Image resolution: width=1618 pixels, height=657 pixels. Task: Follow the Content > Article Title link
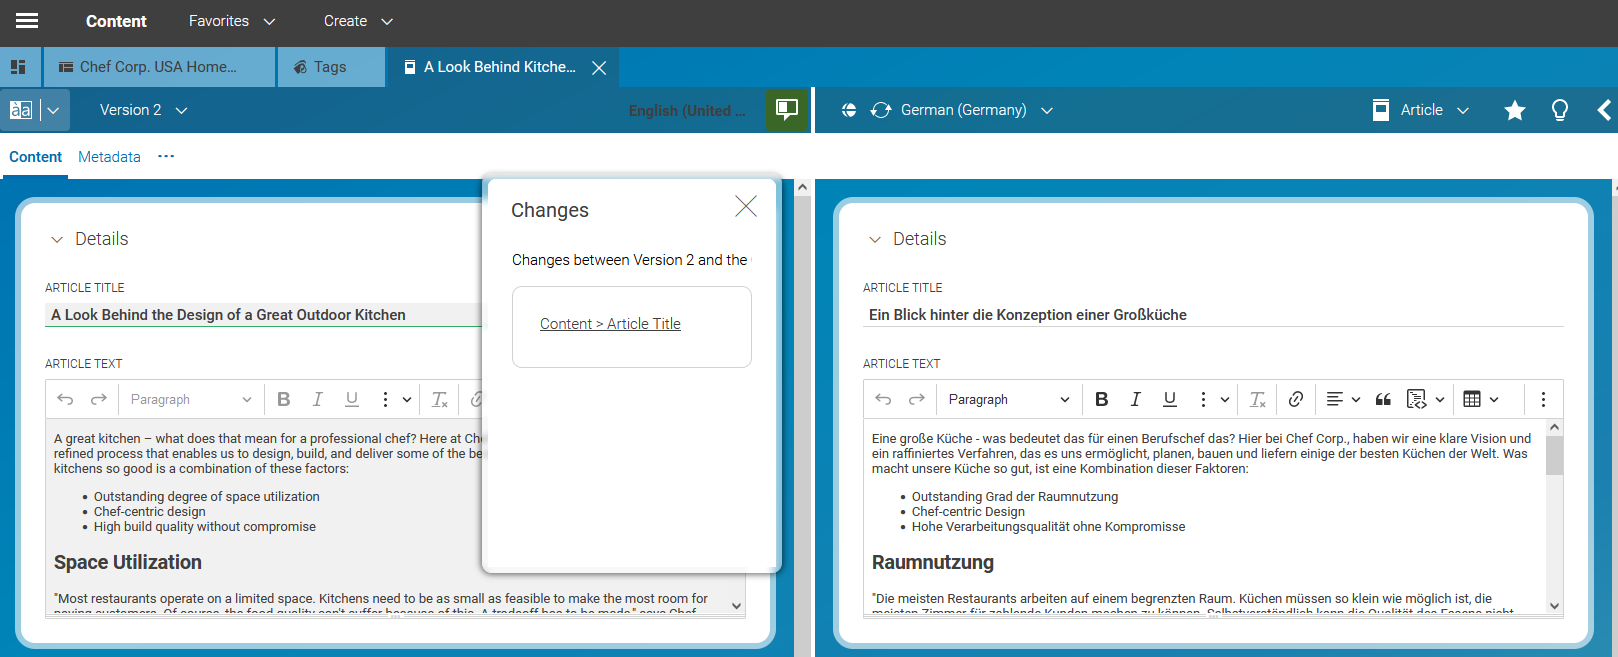610,324
